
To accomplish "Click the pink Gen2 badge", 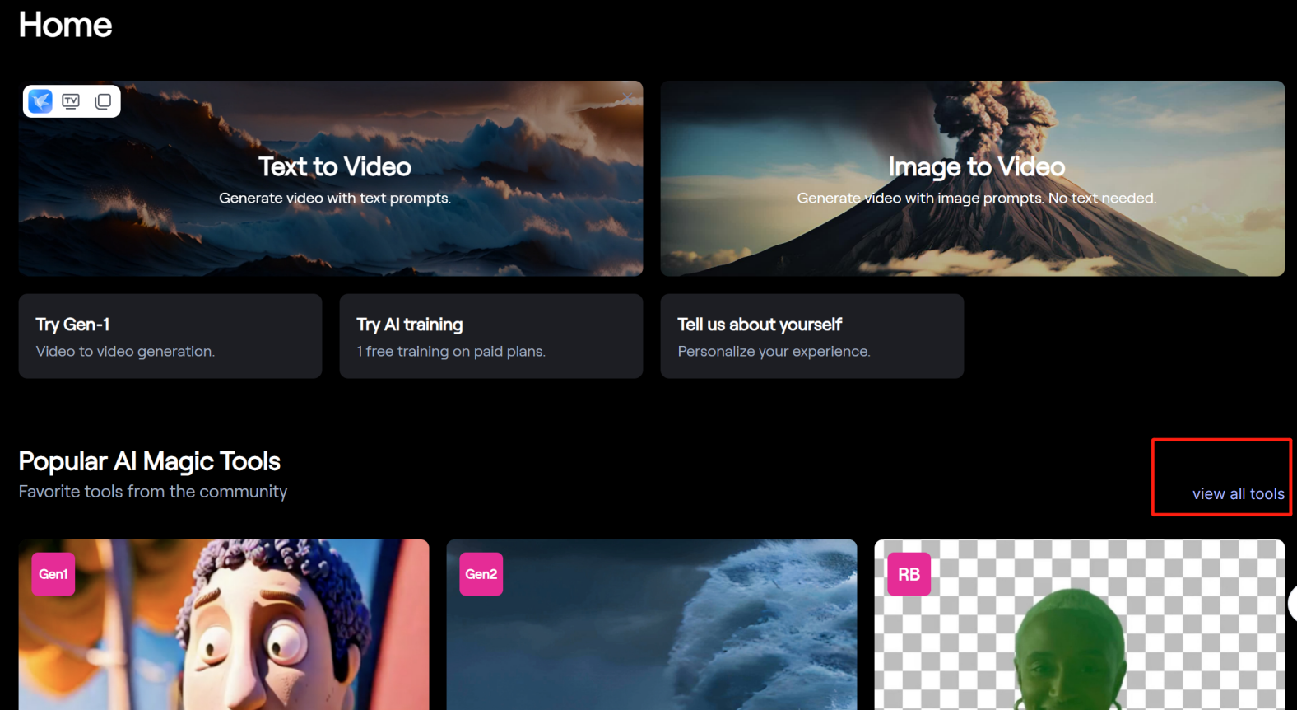I will (x=481, y=574).
